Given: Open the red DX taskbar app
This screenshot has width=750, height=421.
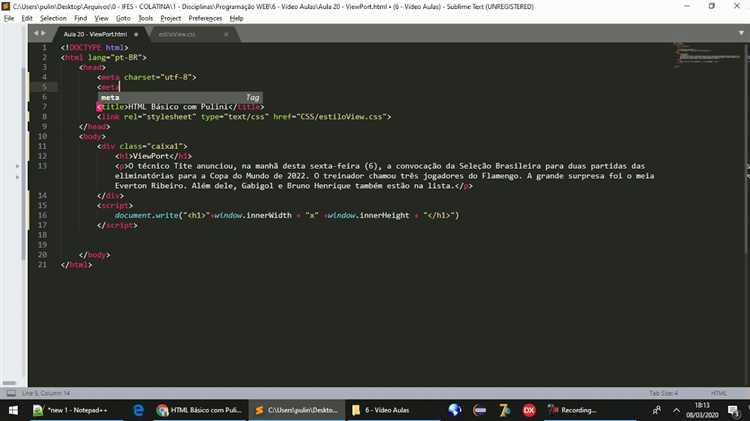Looking at the screenshot, I should pos(529,410).
